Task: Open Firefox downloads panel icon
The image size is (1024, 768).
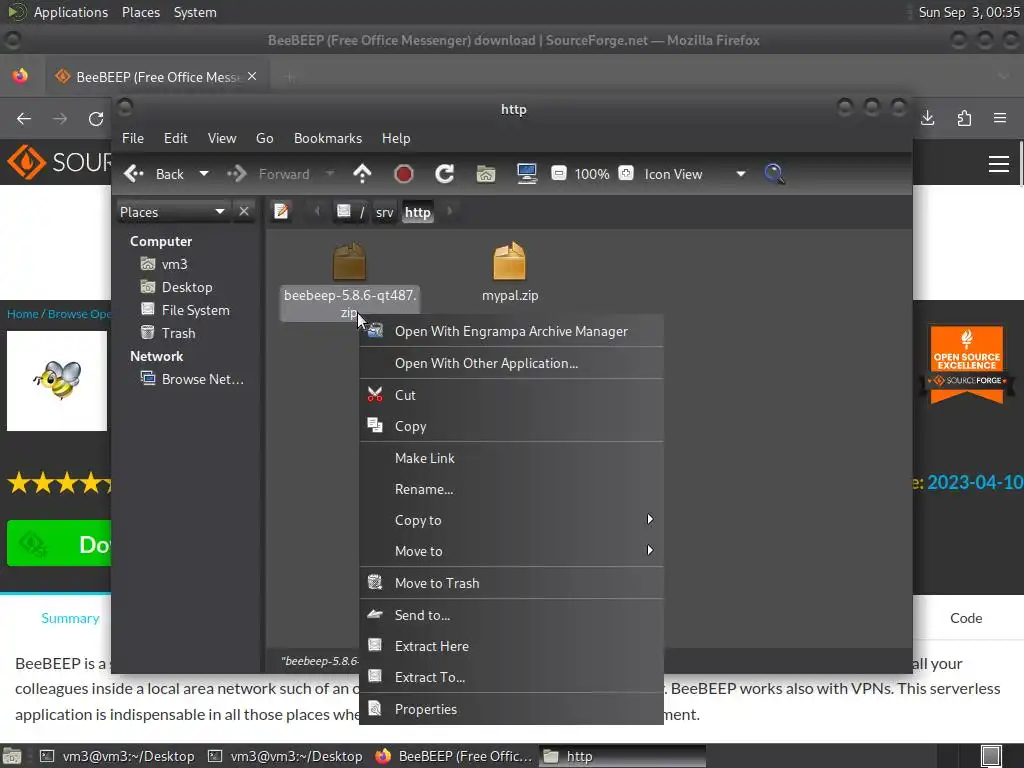Action: click(927, 118)
